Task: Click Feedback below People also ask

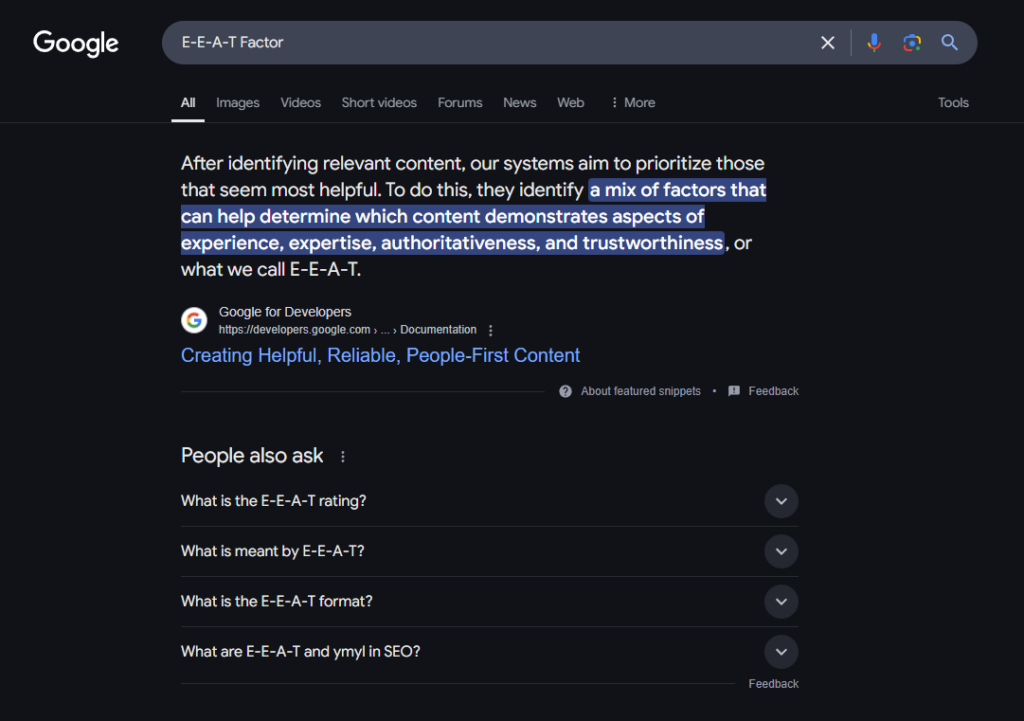Action: pos(773,684)
